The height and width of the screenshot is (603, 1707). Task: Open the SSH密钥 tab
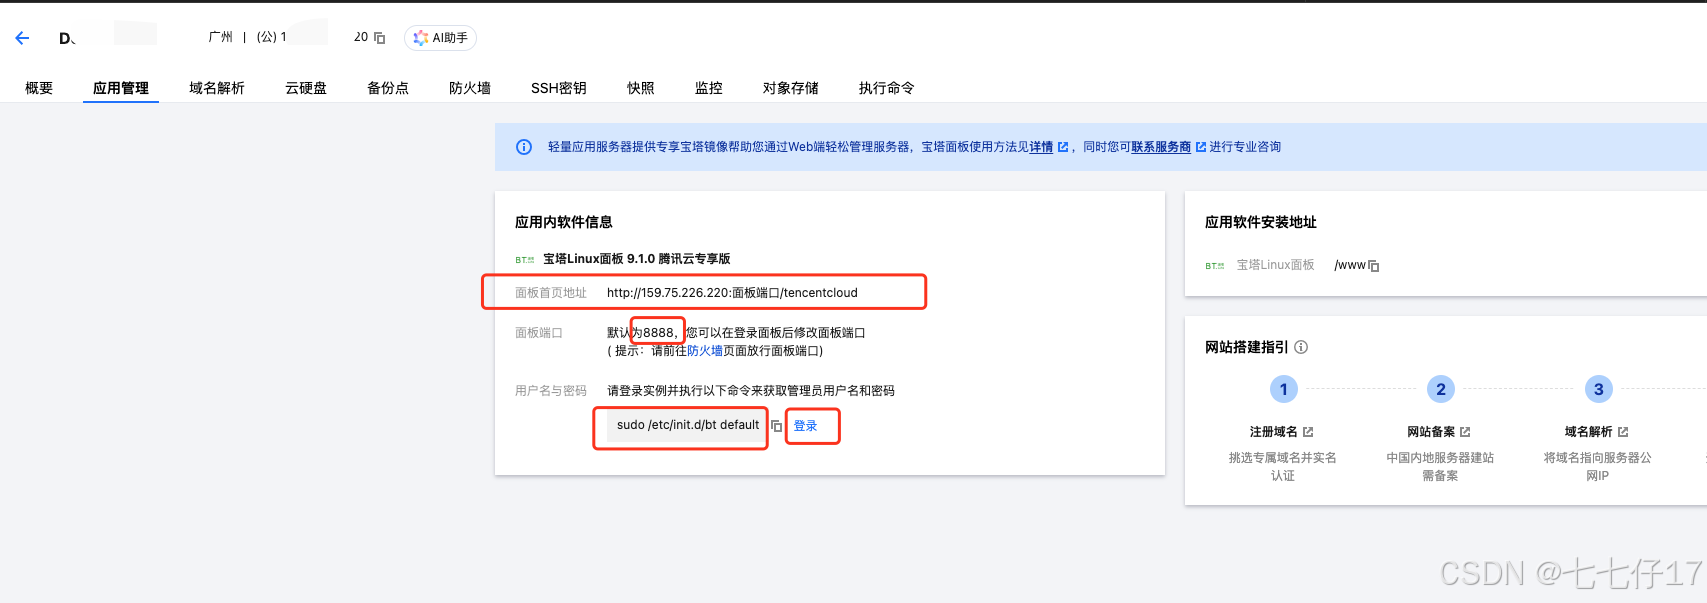point(559,88)
